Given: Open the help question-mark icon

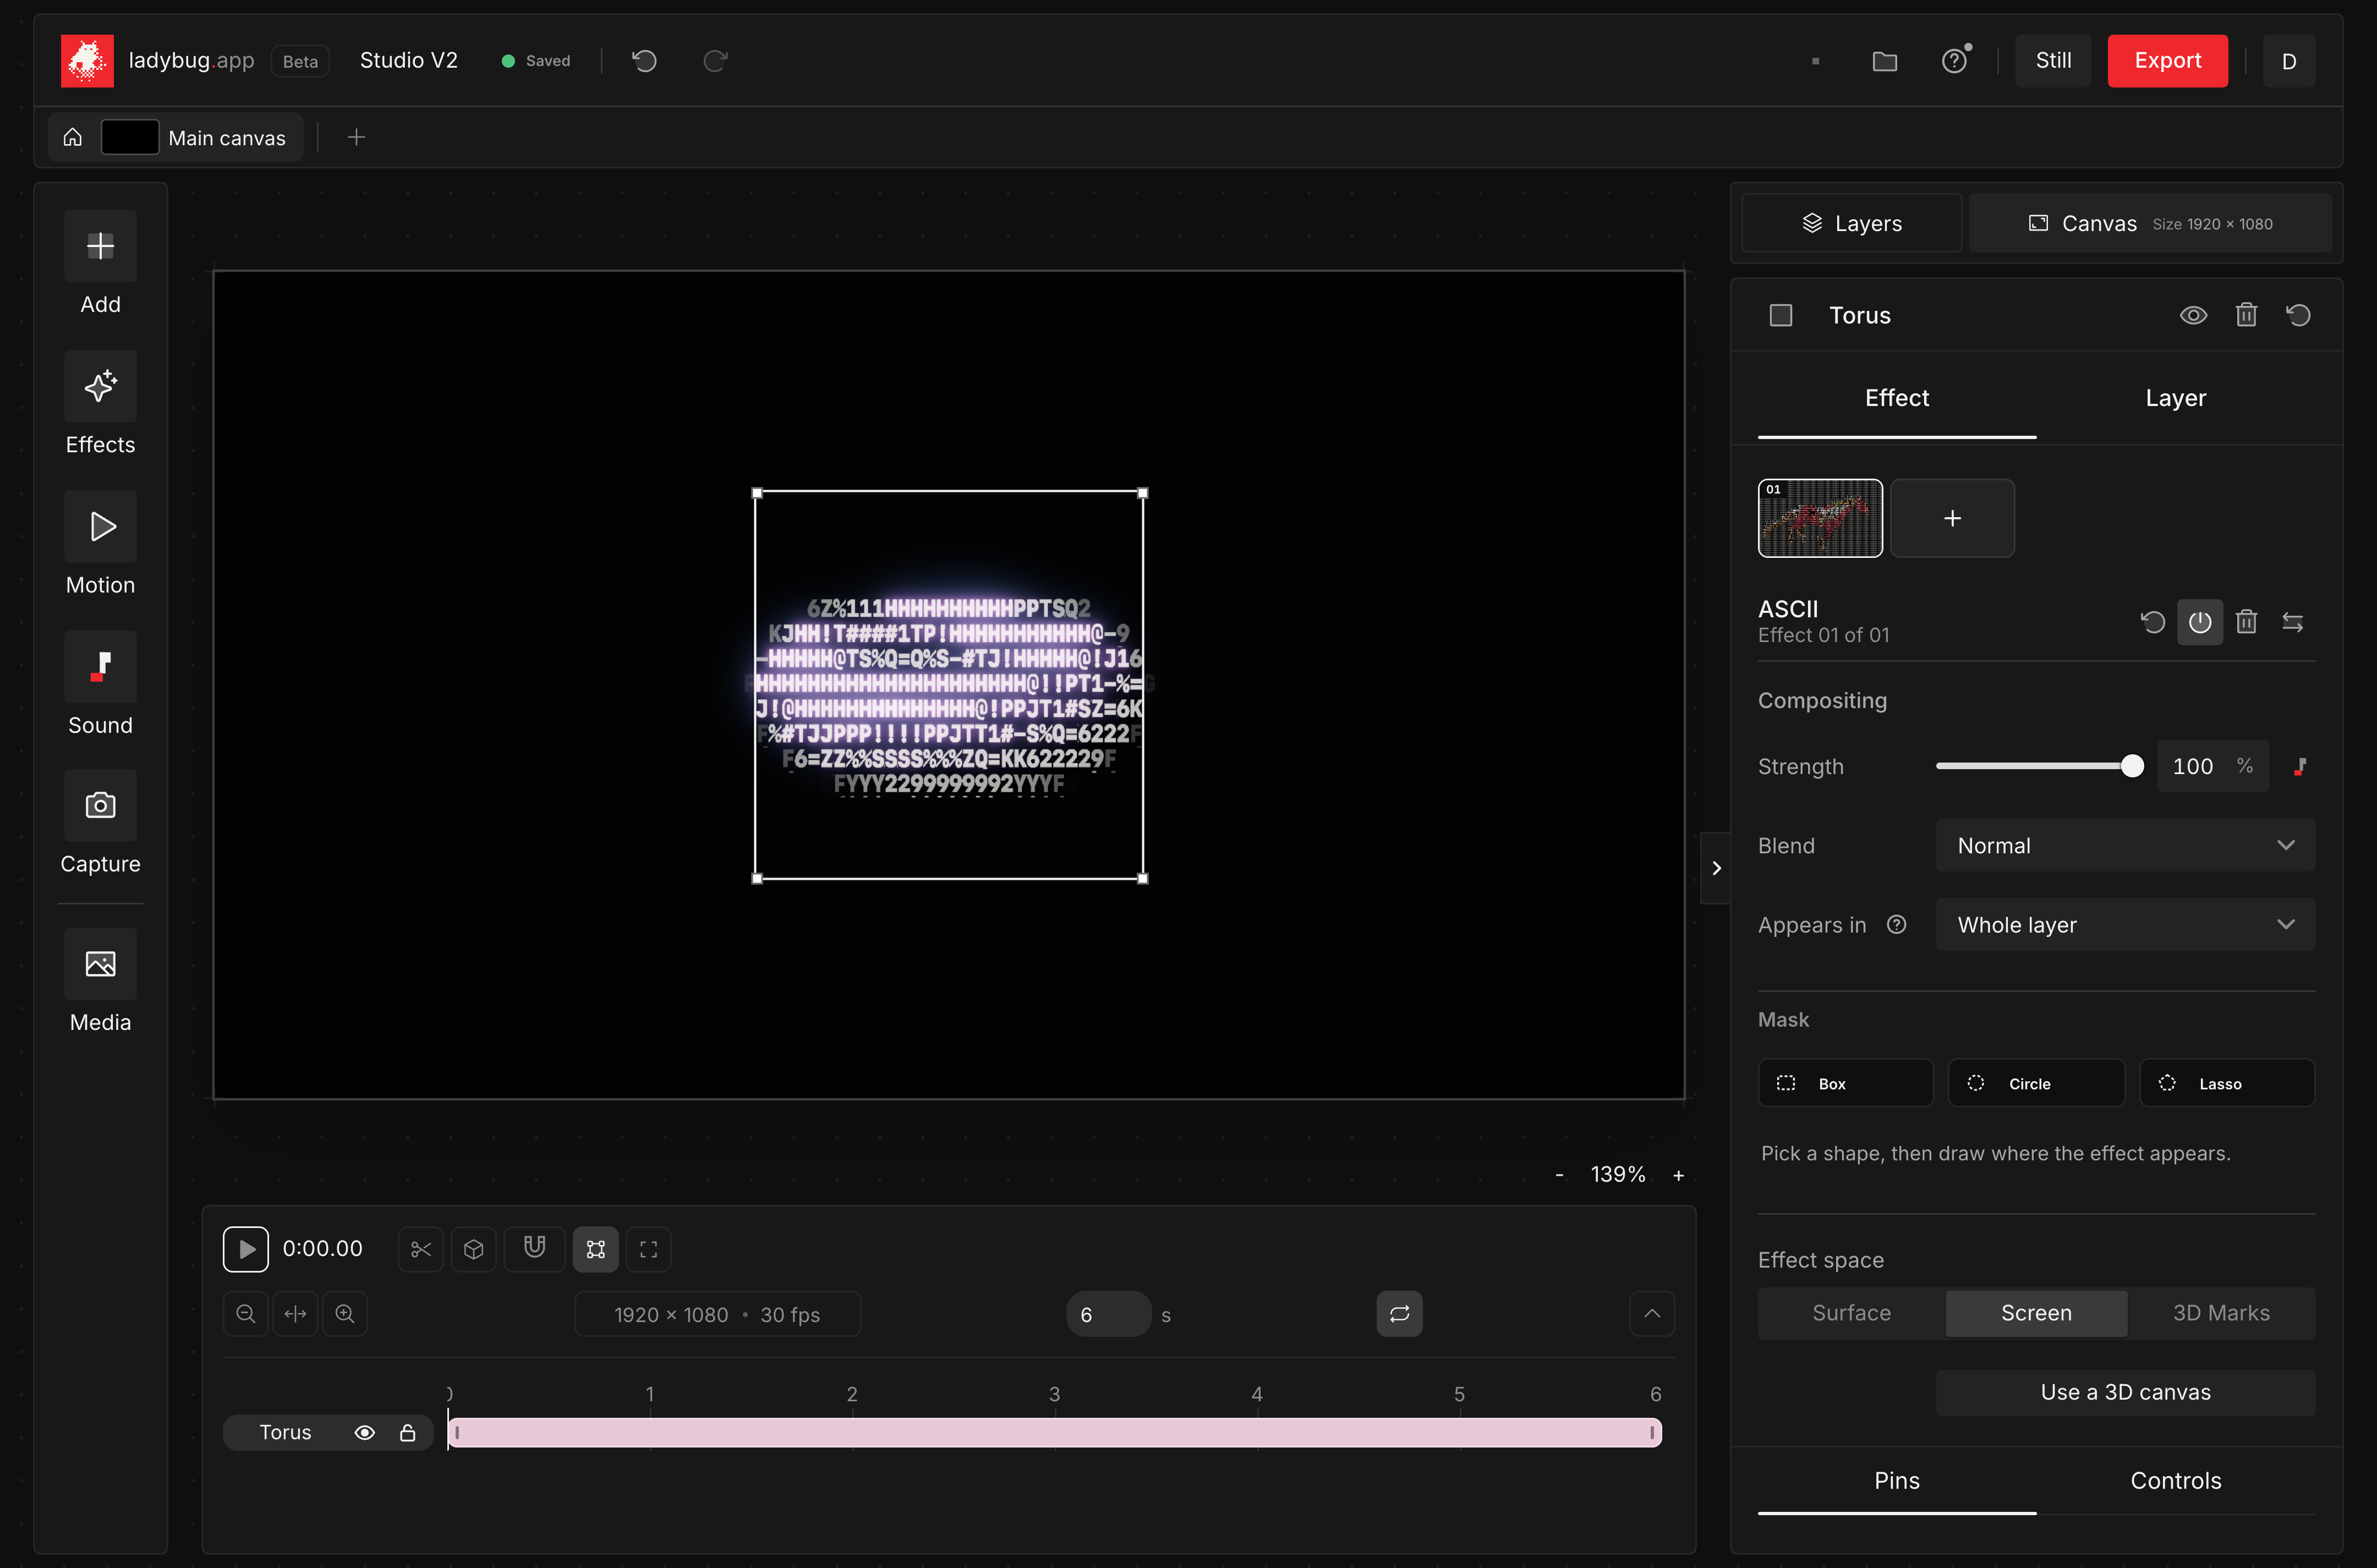Looking at the screenshot, I should coord(1955,61).
